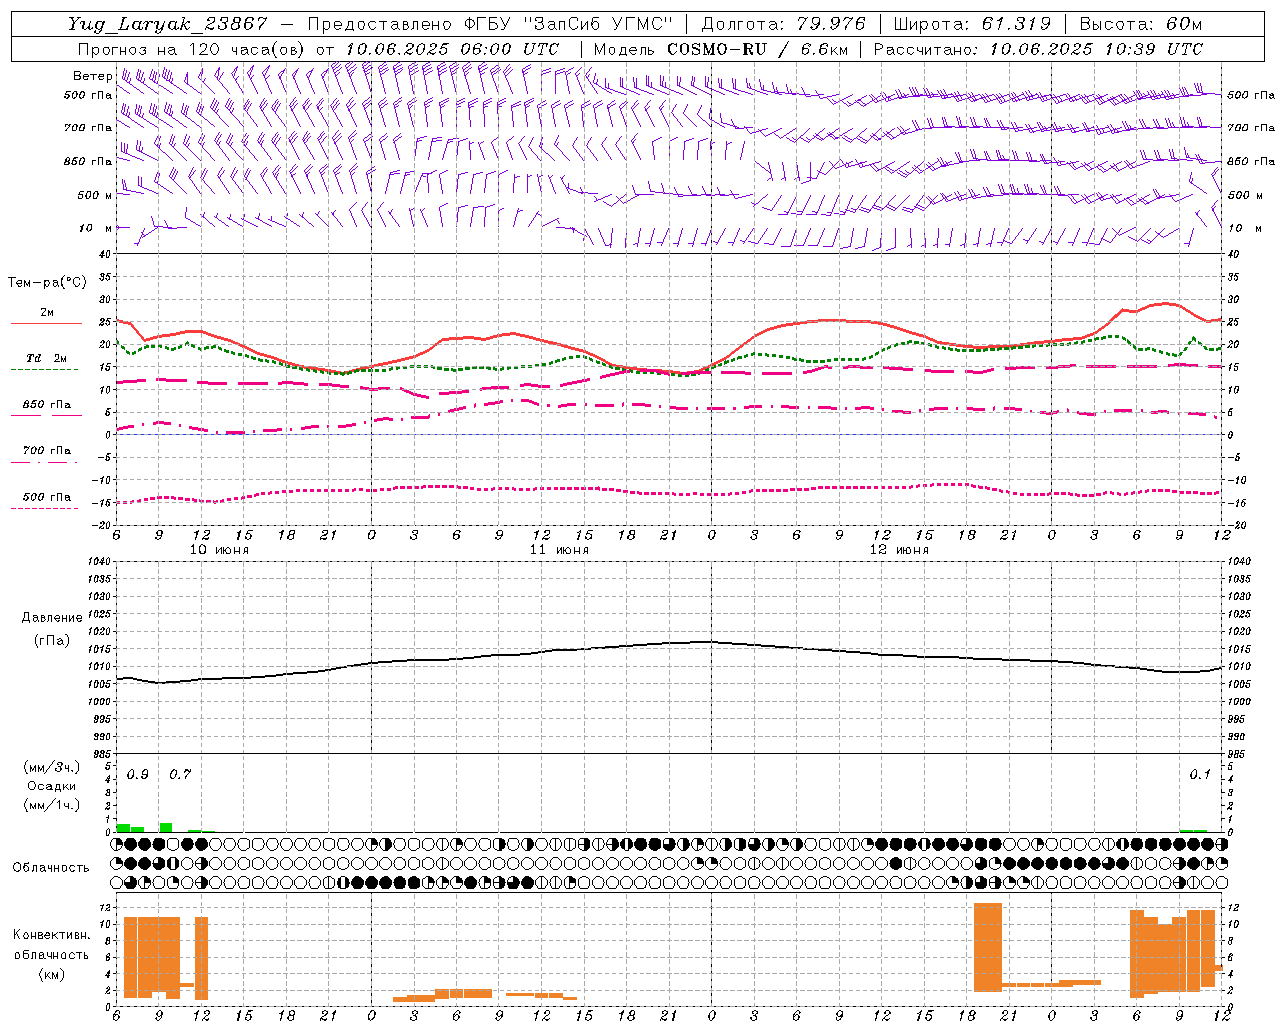This screenshot has height=1024, width=1280.
Task: Click the Ветер section label
Action: click(92, 76)
